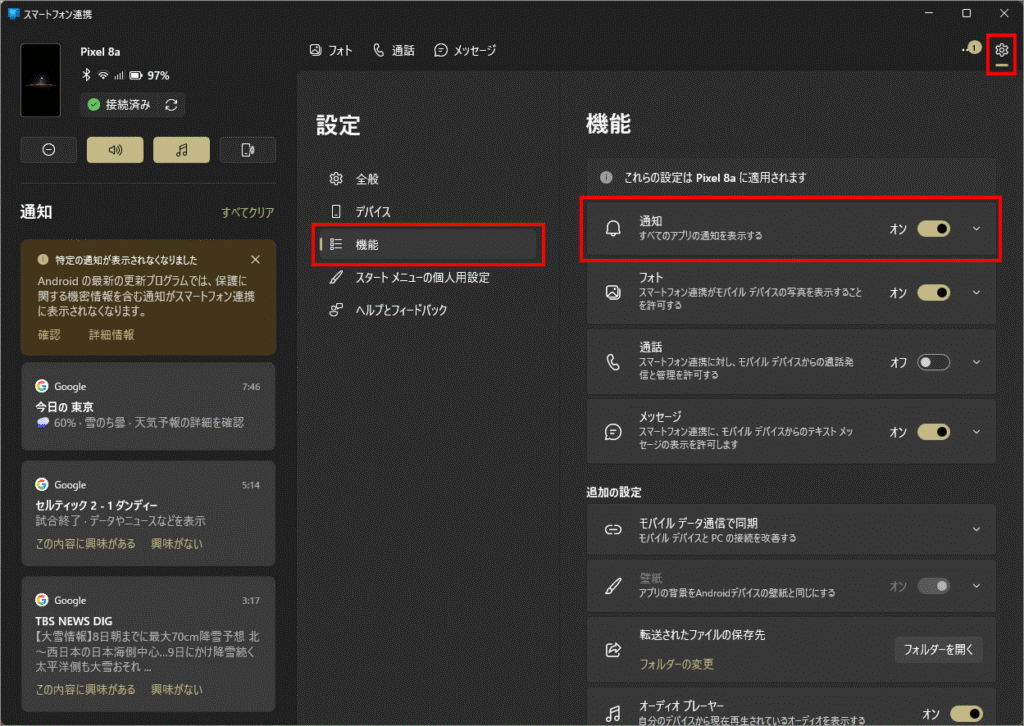Viewport: 1024px width, 726px height.
Task: Click the music note audio player button
Action: [181, 150]
